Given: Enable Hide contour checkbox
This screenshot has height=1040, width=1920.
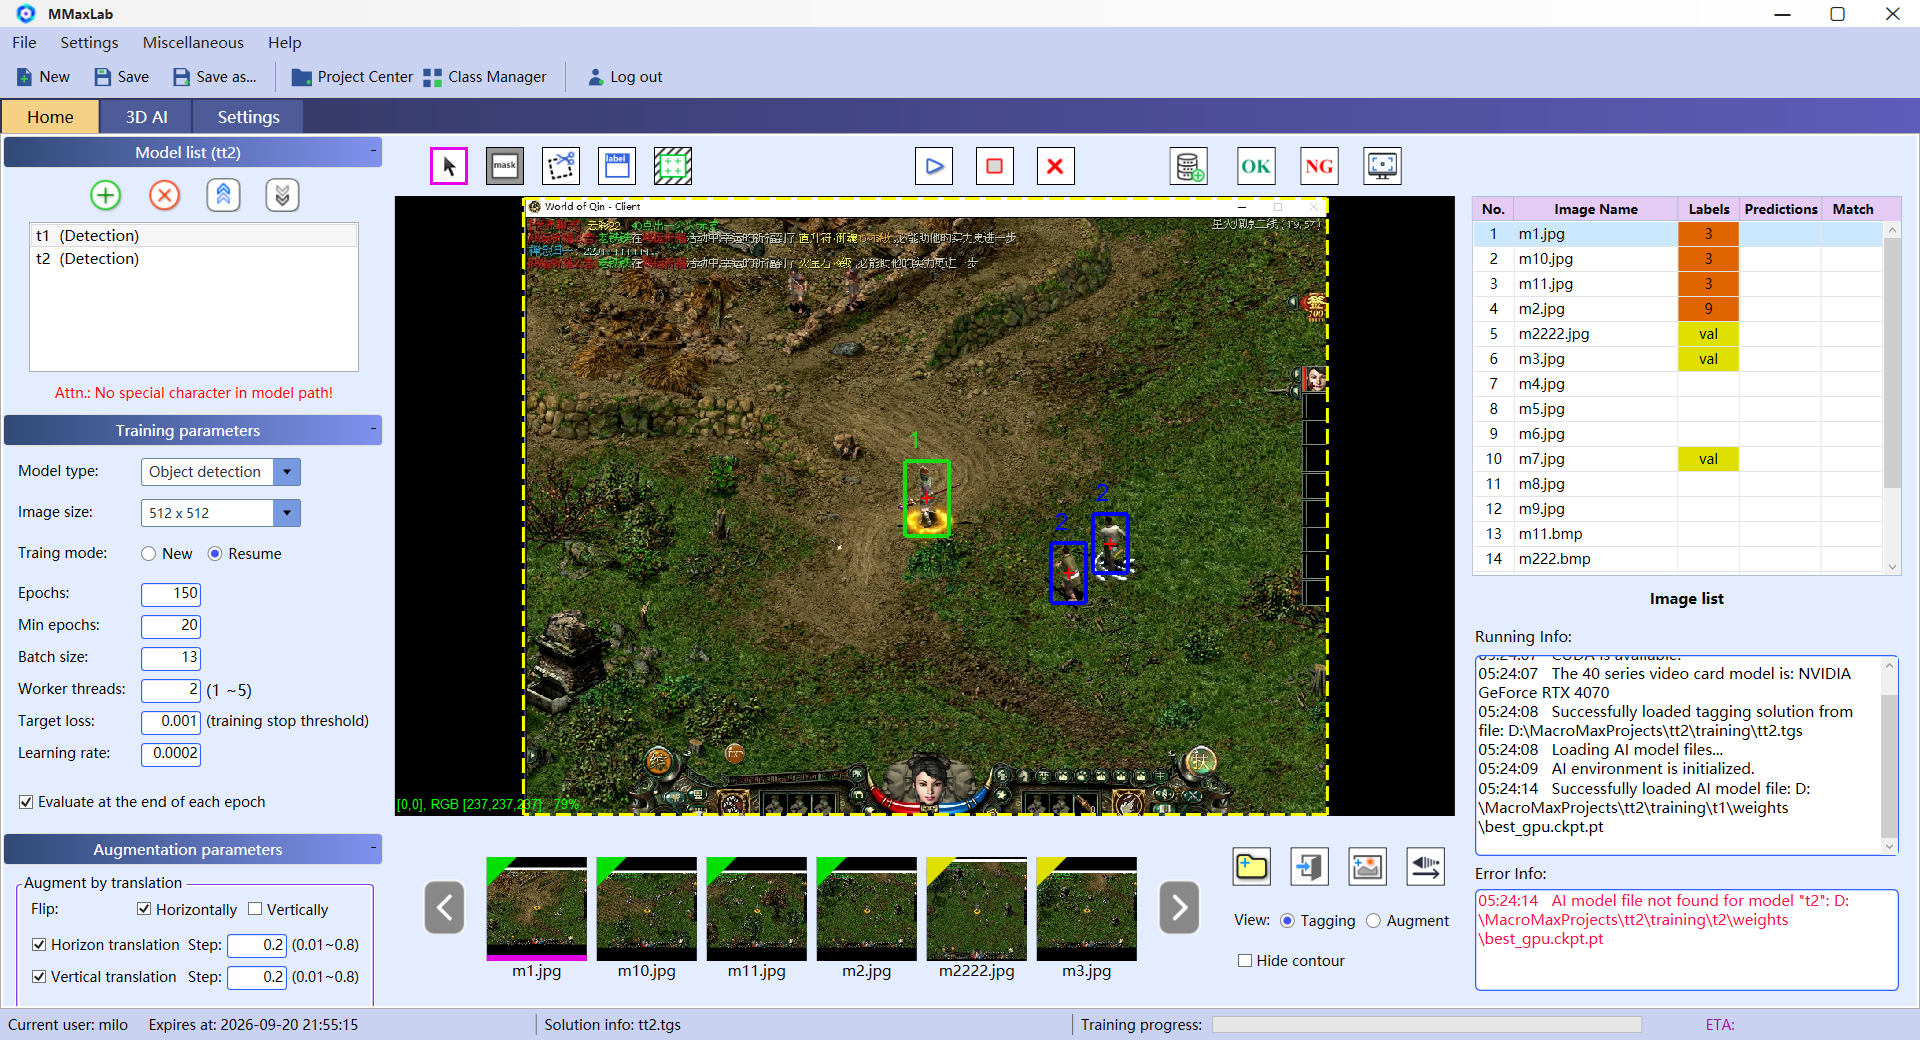Looking at the screenshot, I should (1245, 961).
